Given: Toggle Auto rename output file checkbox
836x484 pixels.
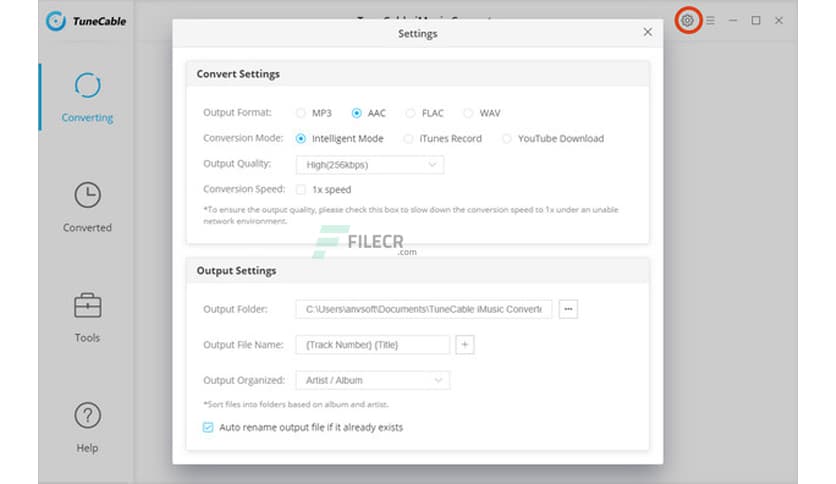Looking at the screenshot, I should pos(208,427).
